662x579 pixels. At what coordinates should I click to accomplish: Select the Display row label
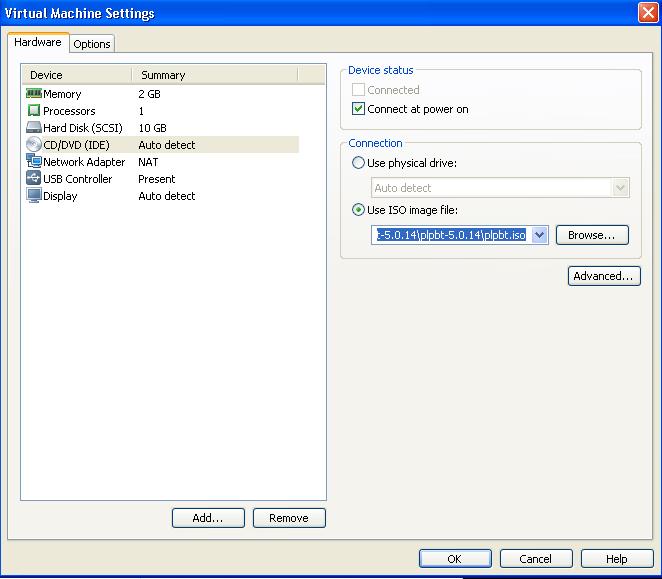60,196
